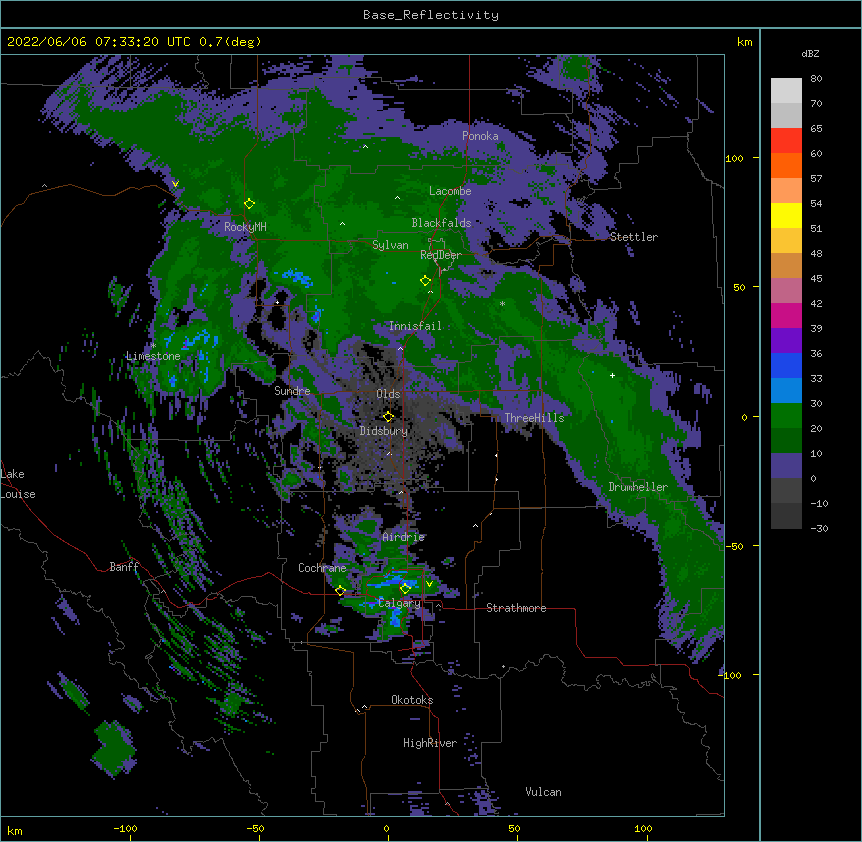Click the dBZ legend heading
862x842 pixels.
[810, 53]
